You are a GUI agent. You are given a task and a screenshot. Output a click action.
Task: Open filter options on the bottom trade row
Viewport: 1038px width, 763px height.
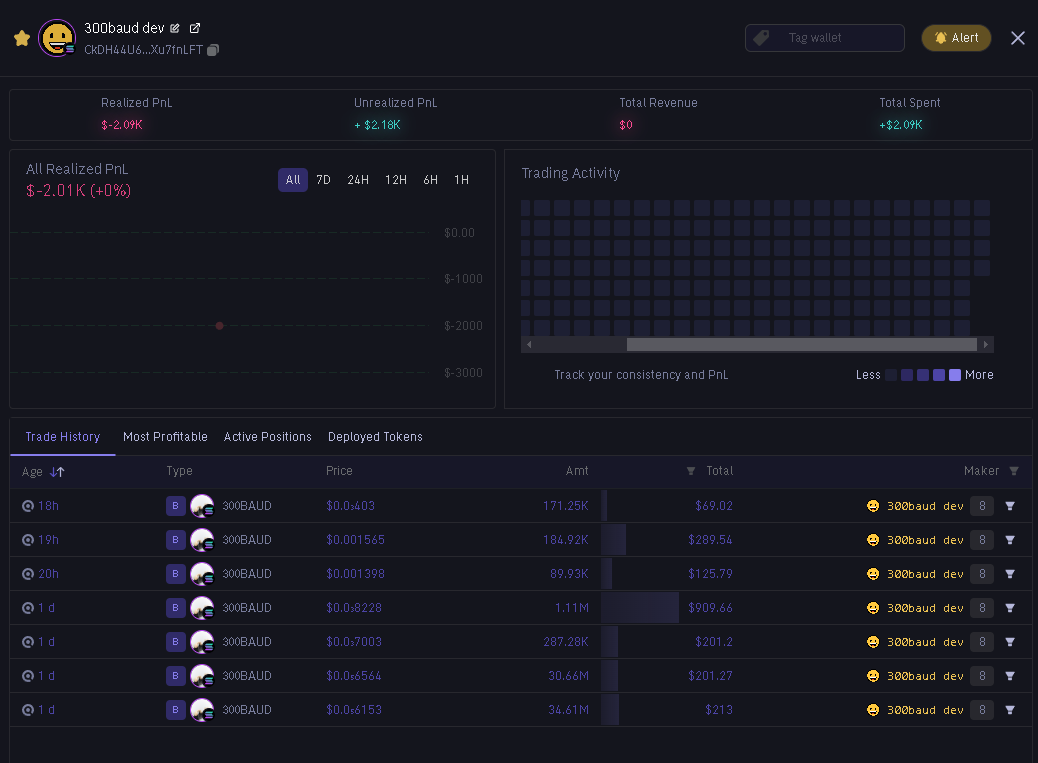[x=1010, y=710]
